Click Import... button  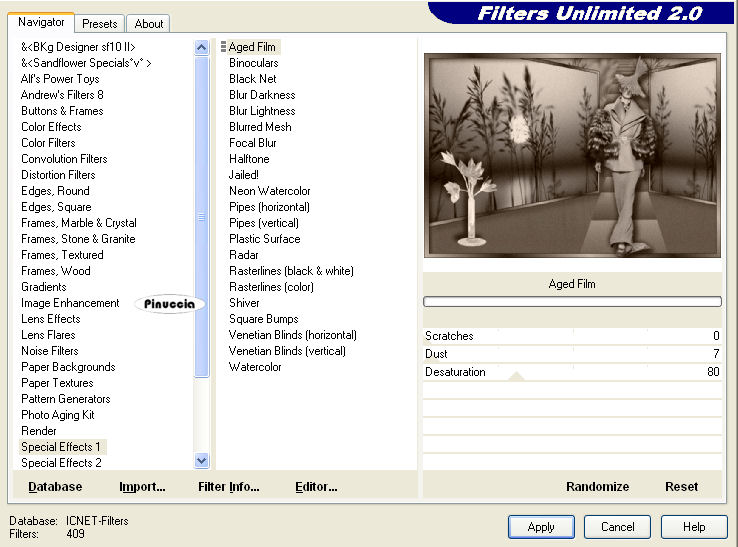pos(142,486)
